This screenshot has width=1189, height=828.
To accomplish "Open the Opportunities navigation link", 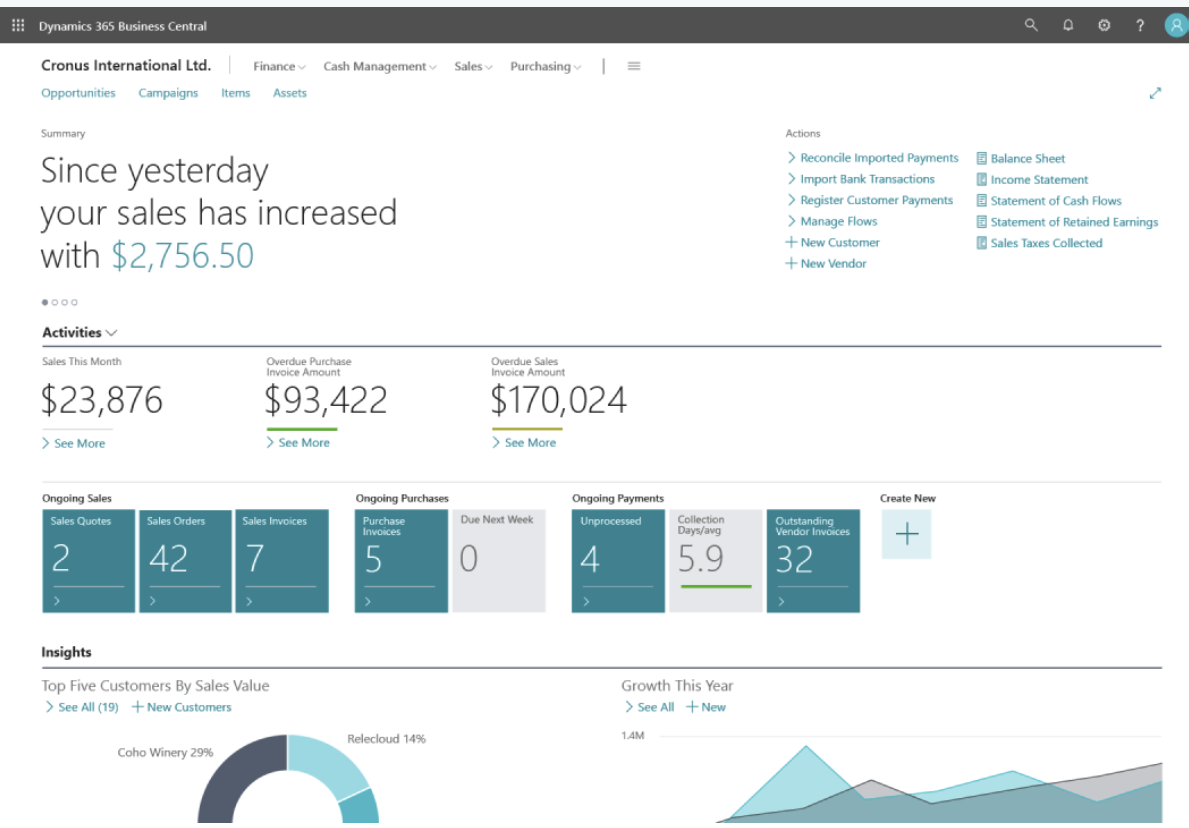I will [x=78, y=93].
